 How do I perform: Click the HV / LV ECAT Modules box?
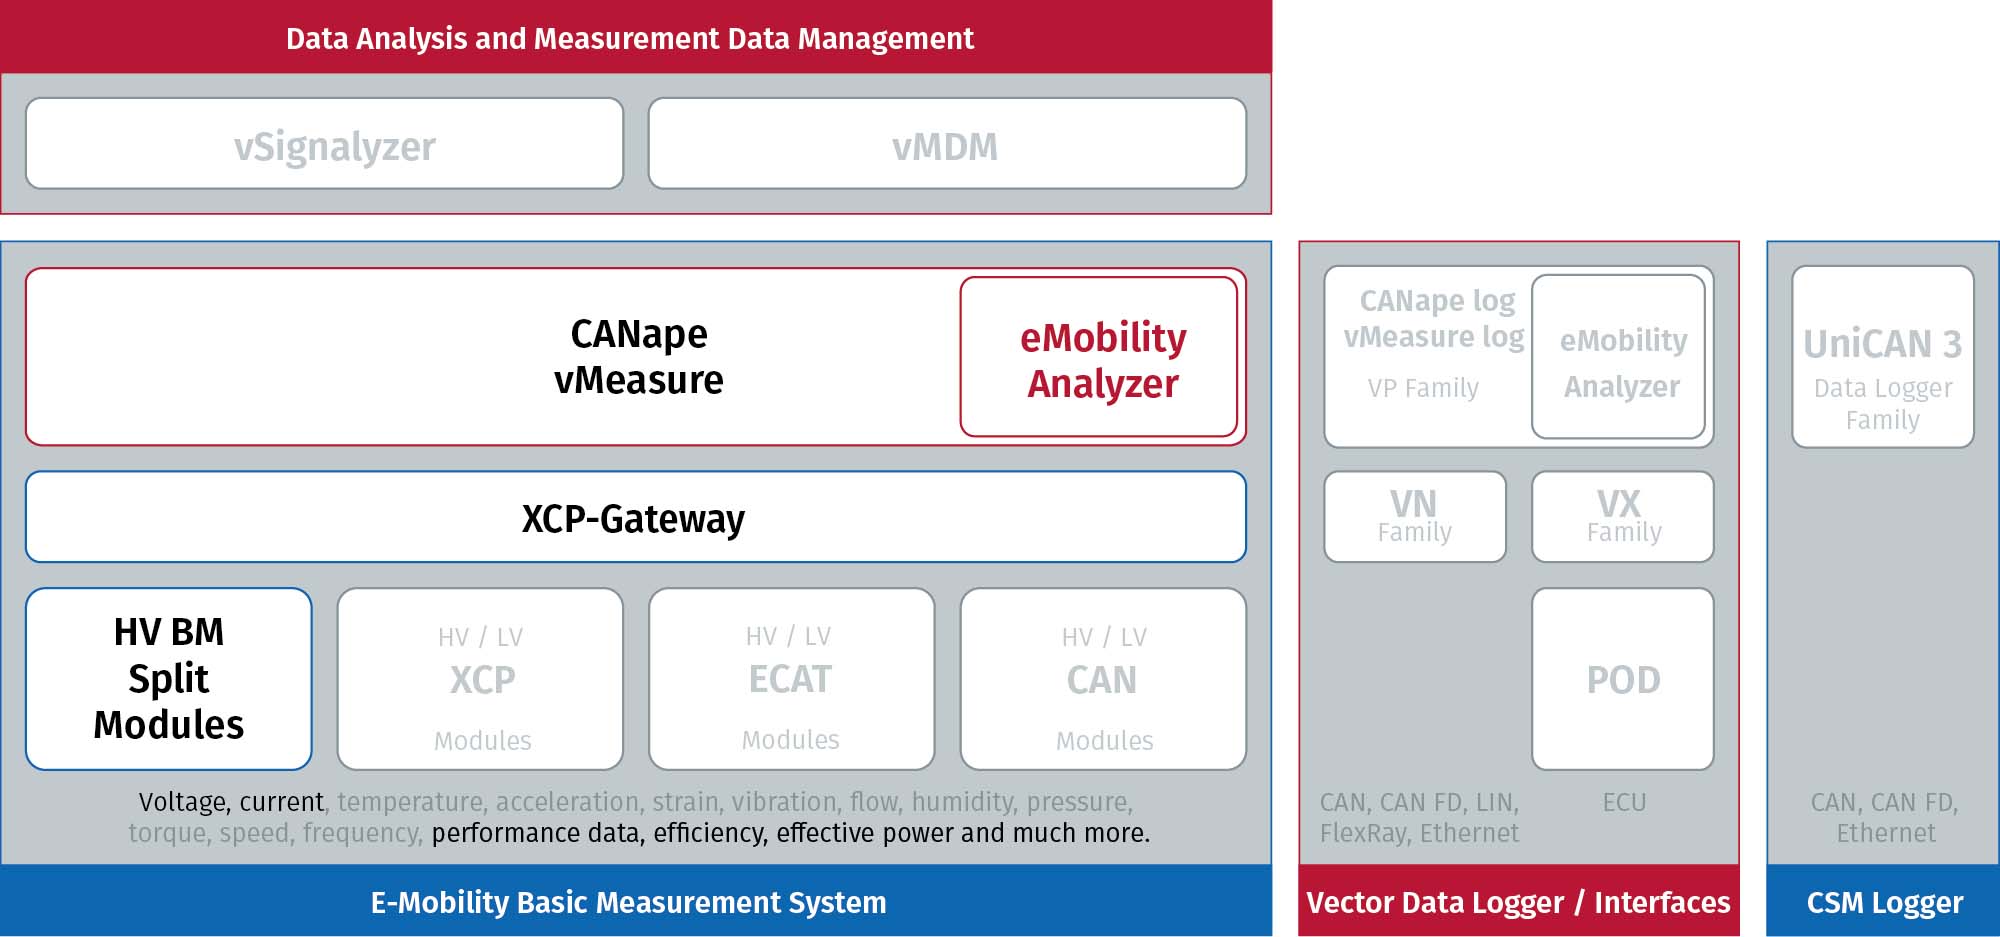791,679
